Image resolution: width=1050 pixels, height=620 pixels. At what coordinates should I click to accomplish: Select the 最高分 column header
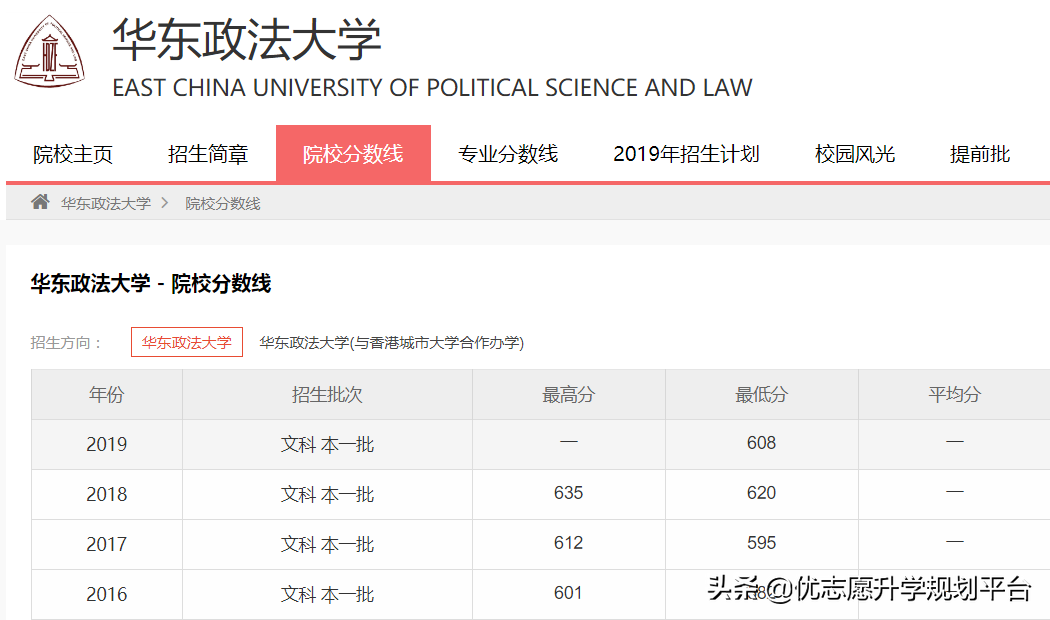click(x=568, y=394)
